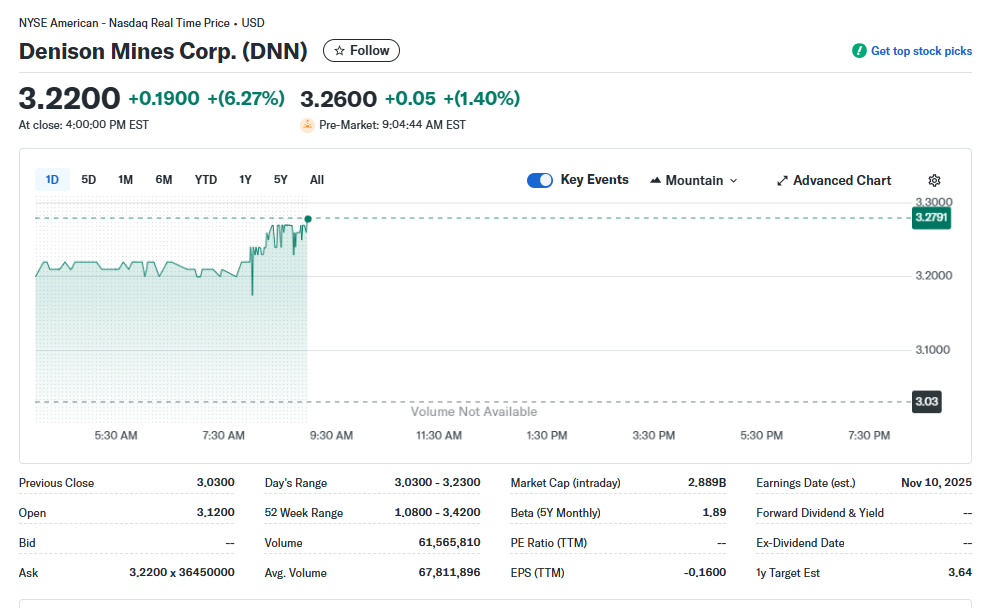Click the green top stock picks icon
This screenshot has height=608, width=993.
[859, 51]
